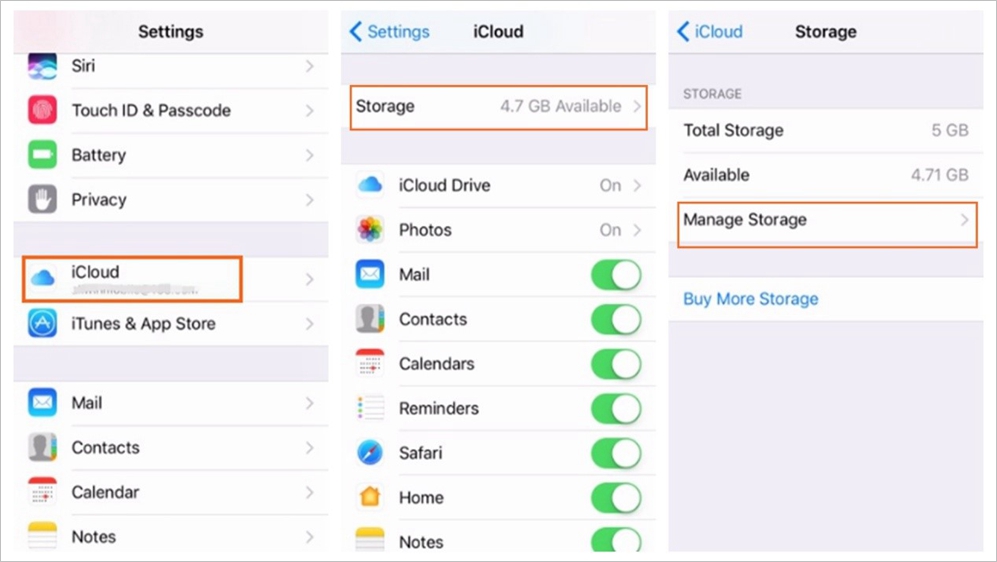This screenshot has height=562, width=997.
Task: Tap the iCloud cloud icon in Settings
Action: pyautogui.click(x=43, y=278)
